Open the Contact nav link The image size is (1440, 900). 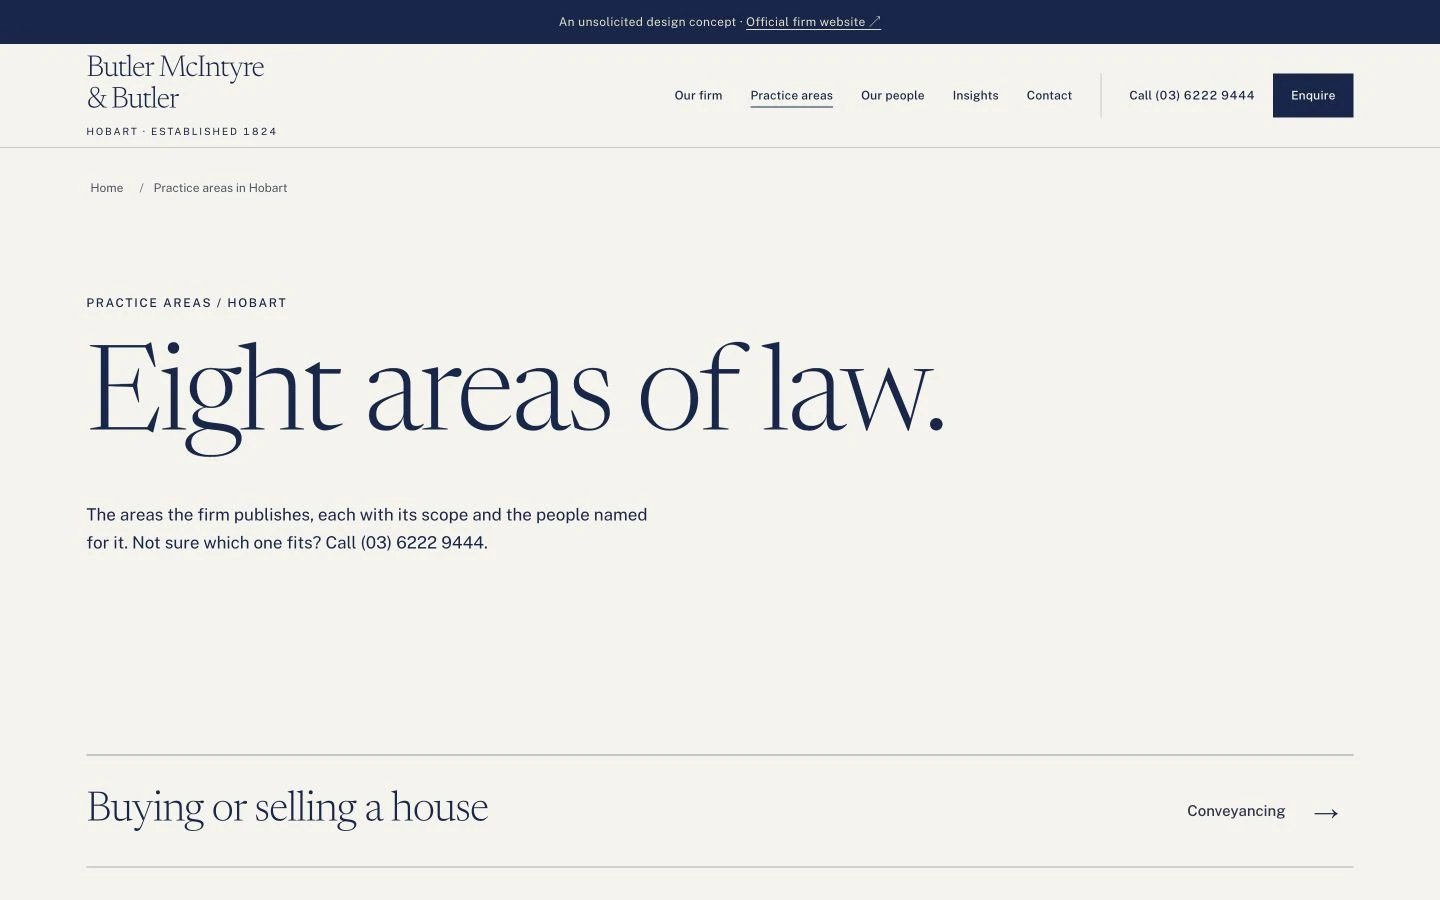pos(1049,96)
